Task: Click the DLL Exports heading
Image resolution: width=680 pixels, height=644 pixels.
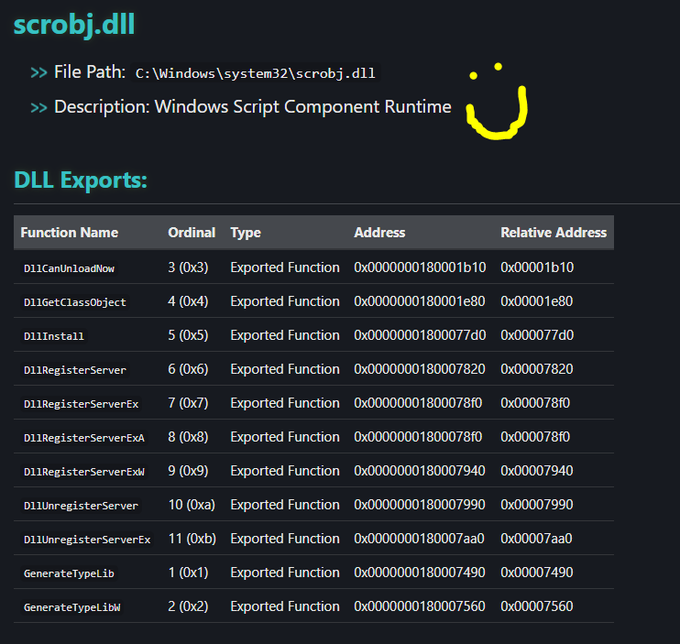Action: 81,180
